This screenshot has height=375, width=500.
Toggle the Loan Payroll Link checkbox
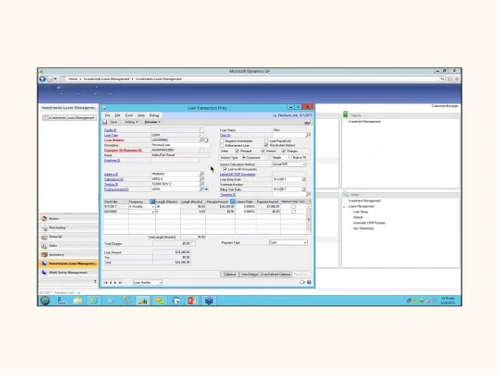point(266,141)
